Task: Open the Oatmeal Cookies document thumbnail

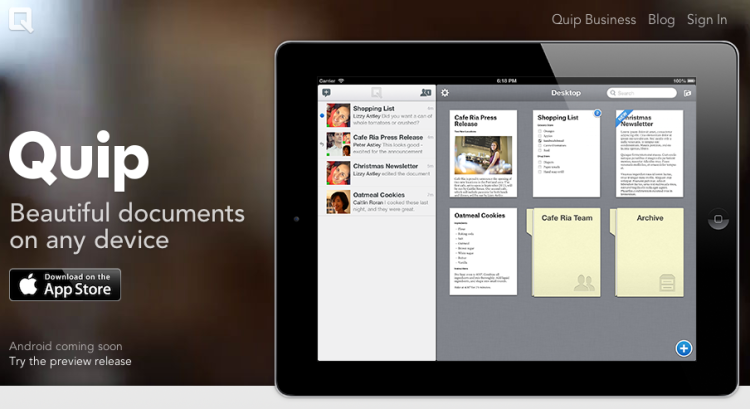Action: (483, 252)
